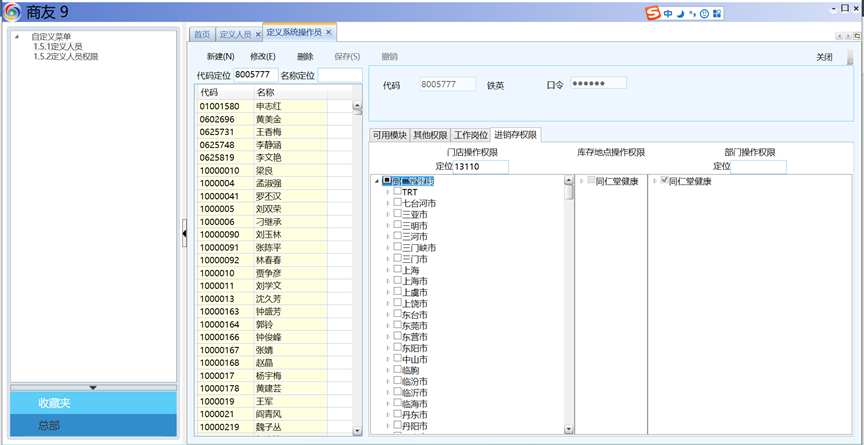Check the 中山市 checkbox
Screen dimensions: 864x445
pos(397,358)
